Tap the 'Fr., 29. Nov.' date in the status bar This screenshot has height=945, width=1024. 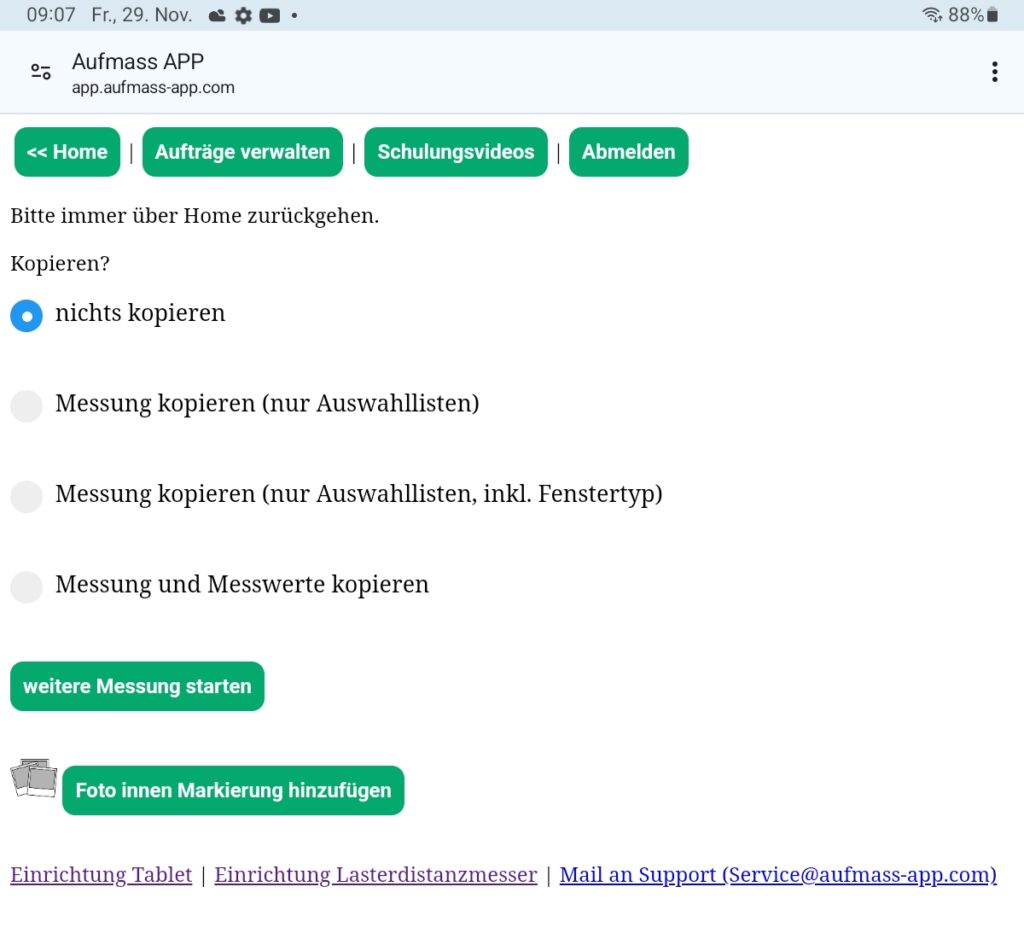[142, 15]
